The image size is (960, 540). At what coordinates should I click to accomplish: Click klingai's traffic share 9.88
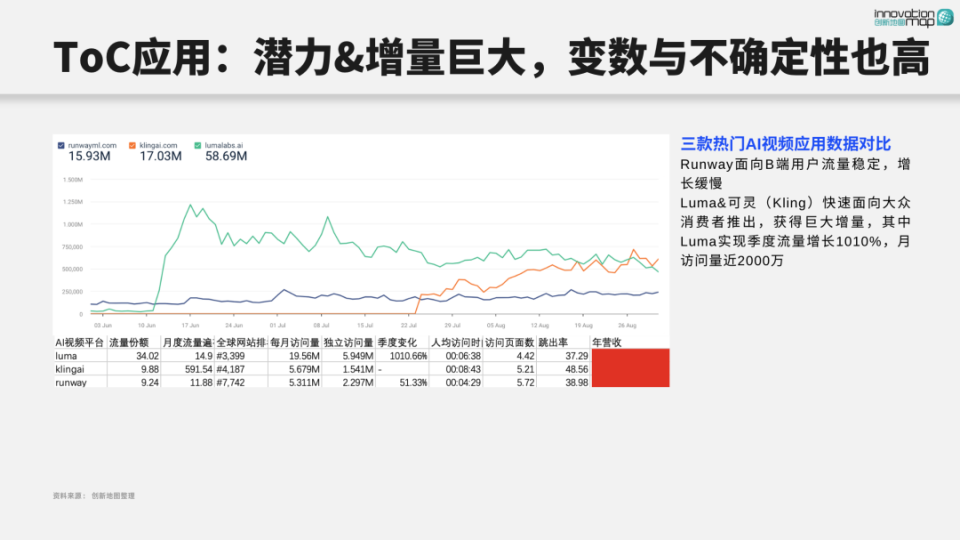point(149,370)
